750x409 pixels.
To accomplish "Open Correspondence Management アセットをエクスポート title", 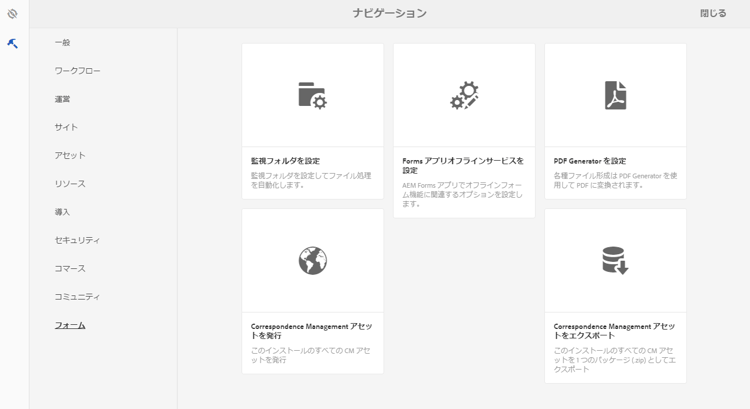I will (x=614, y=331).
